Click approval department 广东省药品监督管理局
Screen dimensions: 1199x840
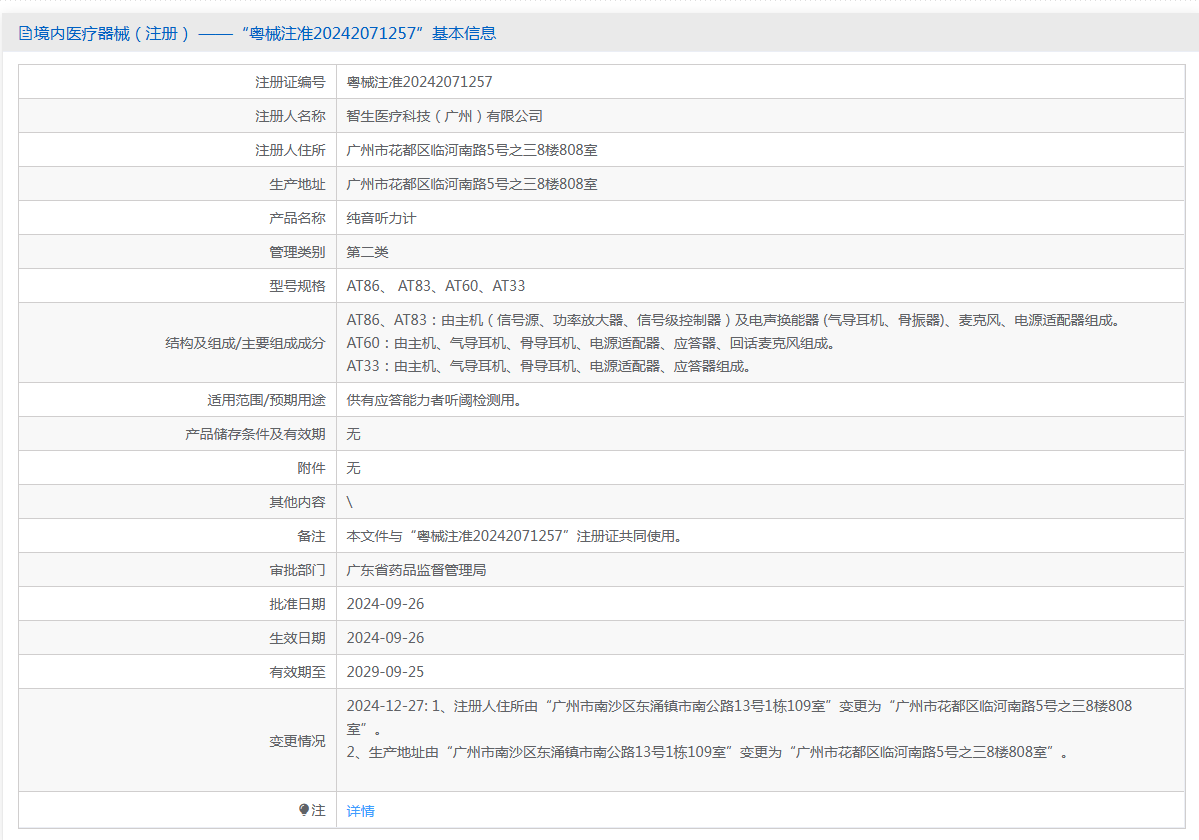tap(416, 570)
